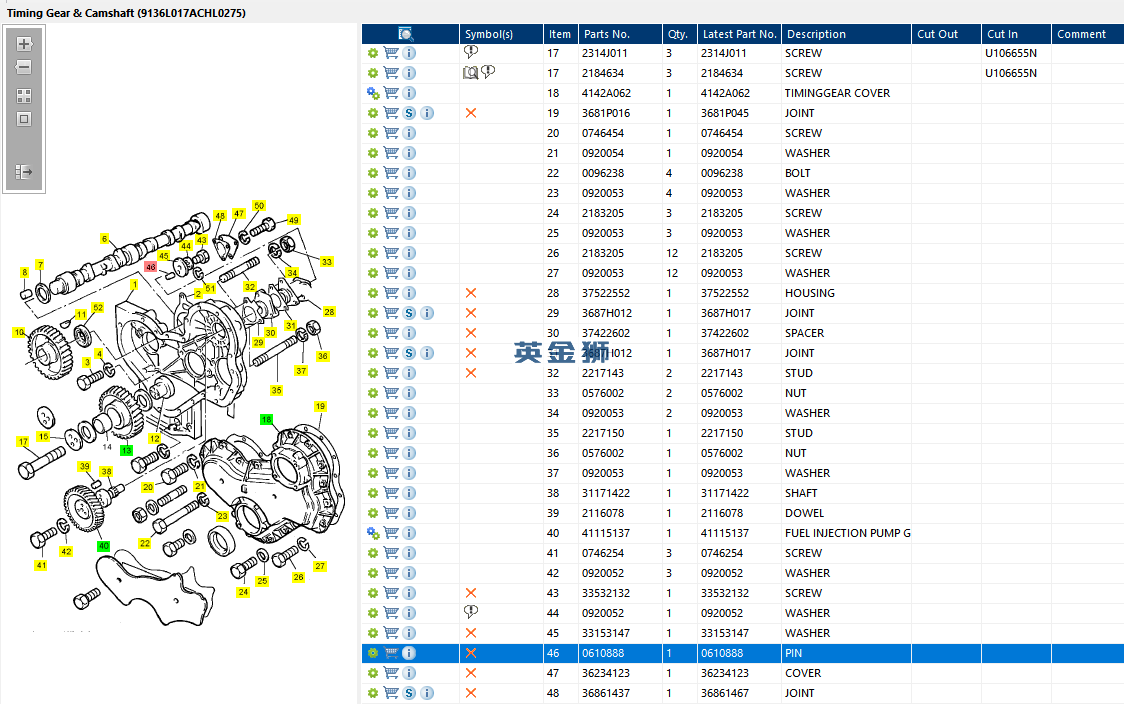Select callout 18 highlighted green in diagram
1124x704 pixels.
pos(267,419)
